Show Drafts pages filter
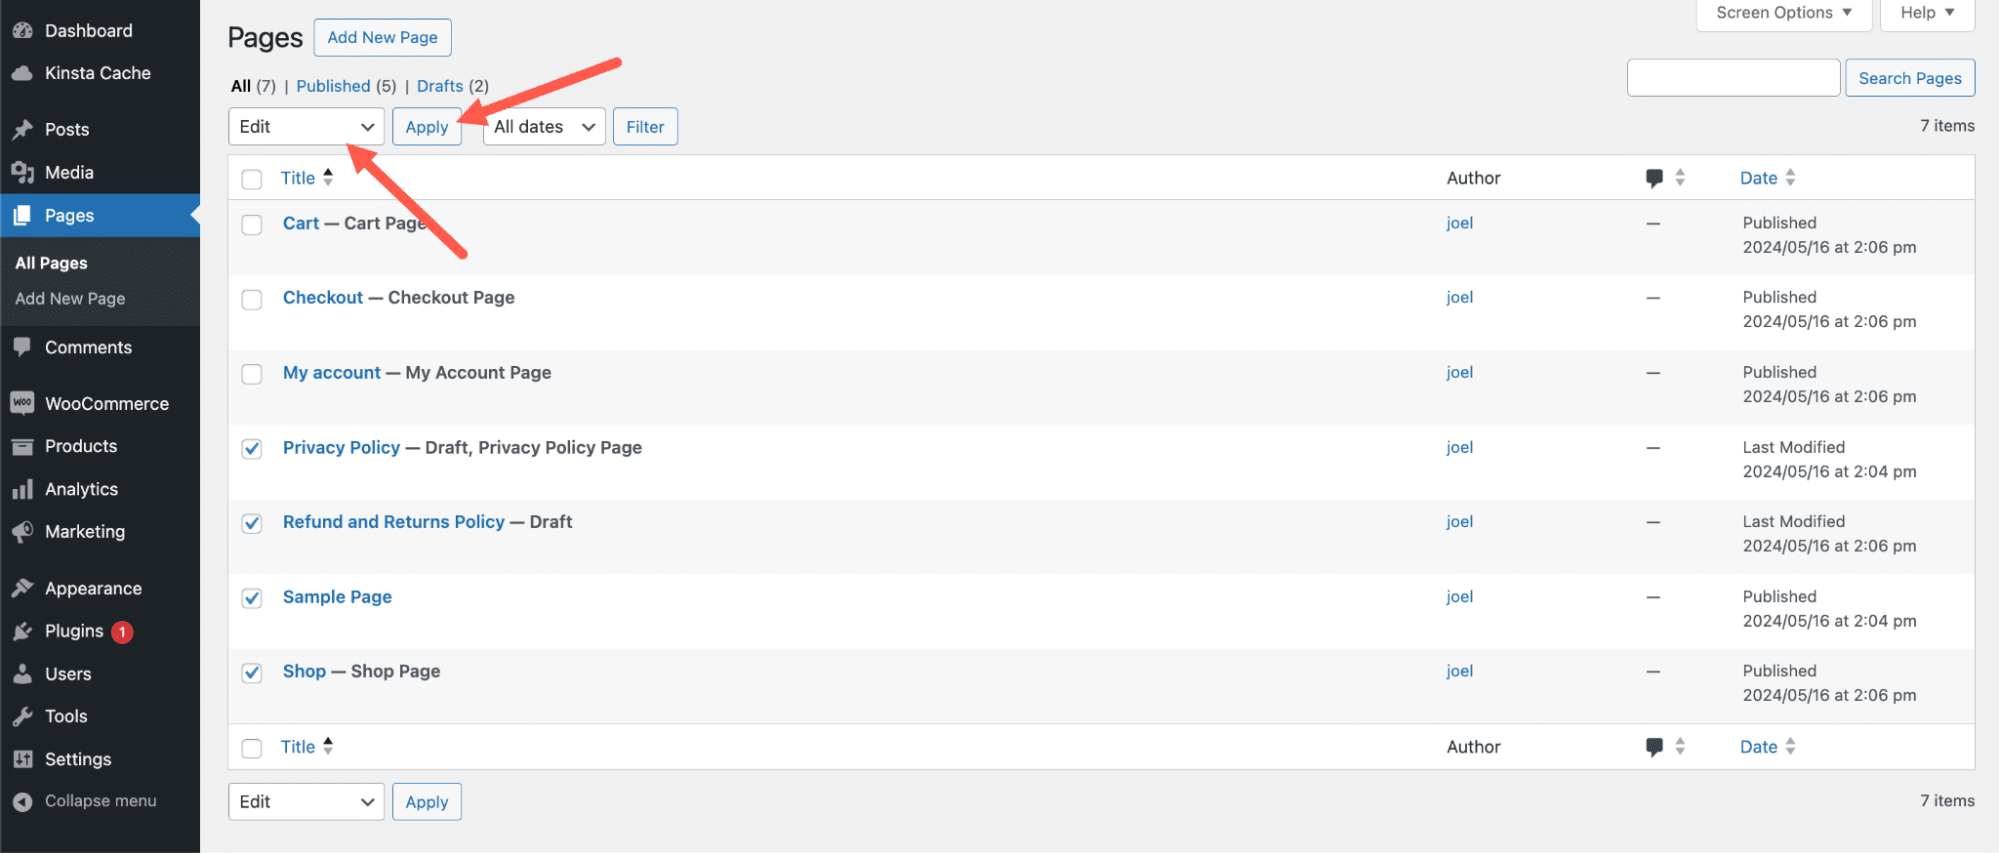The width and height of the screenshot is (1999, 854). [440, 86]
